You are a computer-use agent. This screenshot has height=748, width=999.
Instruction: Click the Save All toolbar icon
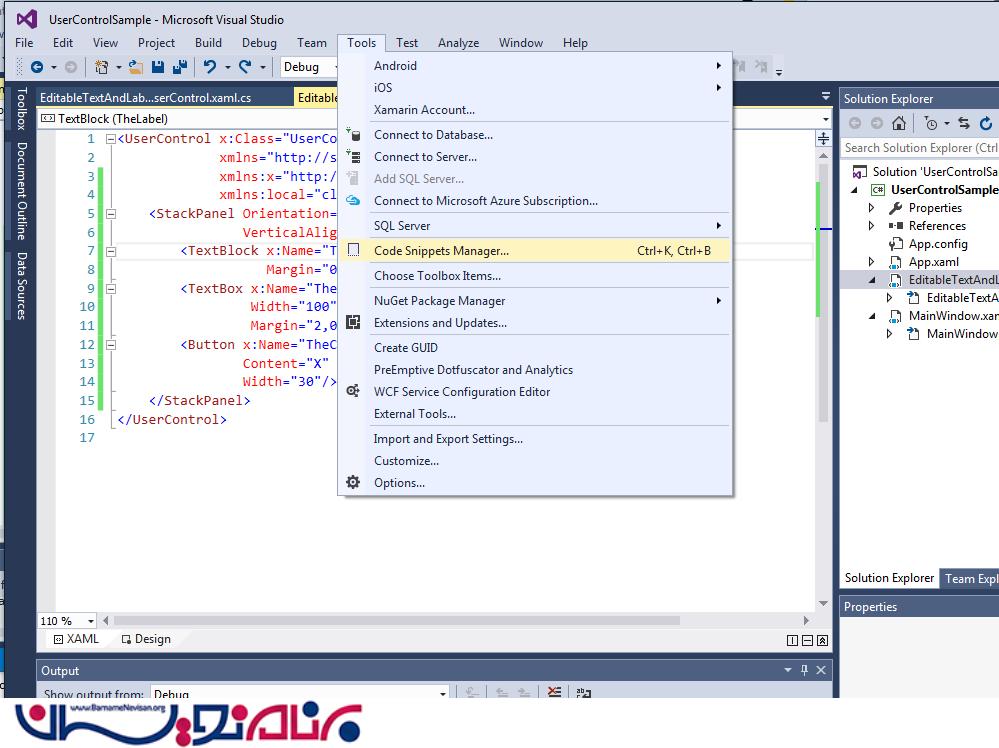coord(180,67)
